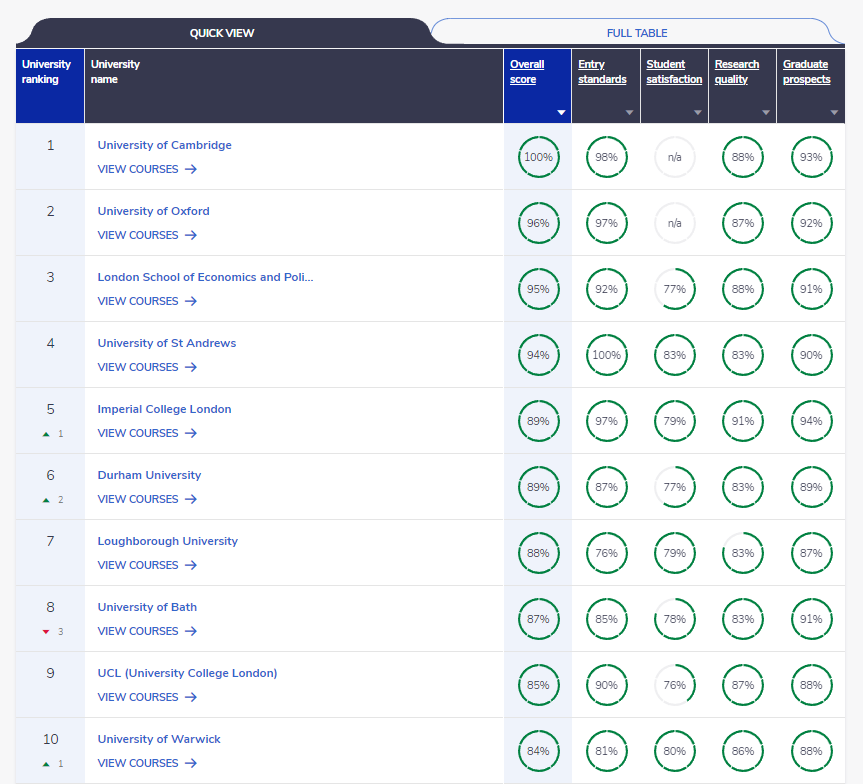Click the Research quality sort arrow
The width and height of the screenshot is (863, 784).
(766, 112)
